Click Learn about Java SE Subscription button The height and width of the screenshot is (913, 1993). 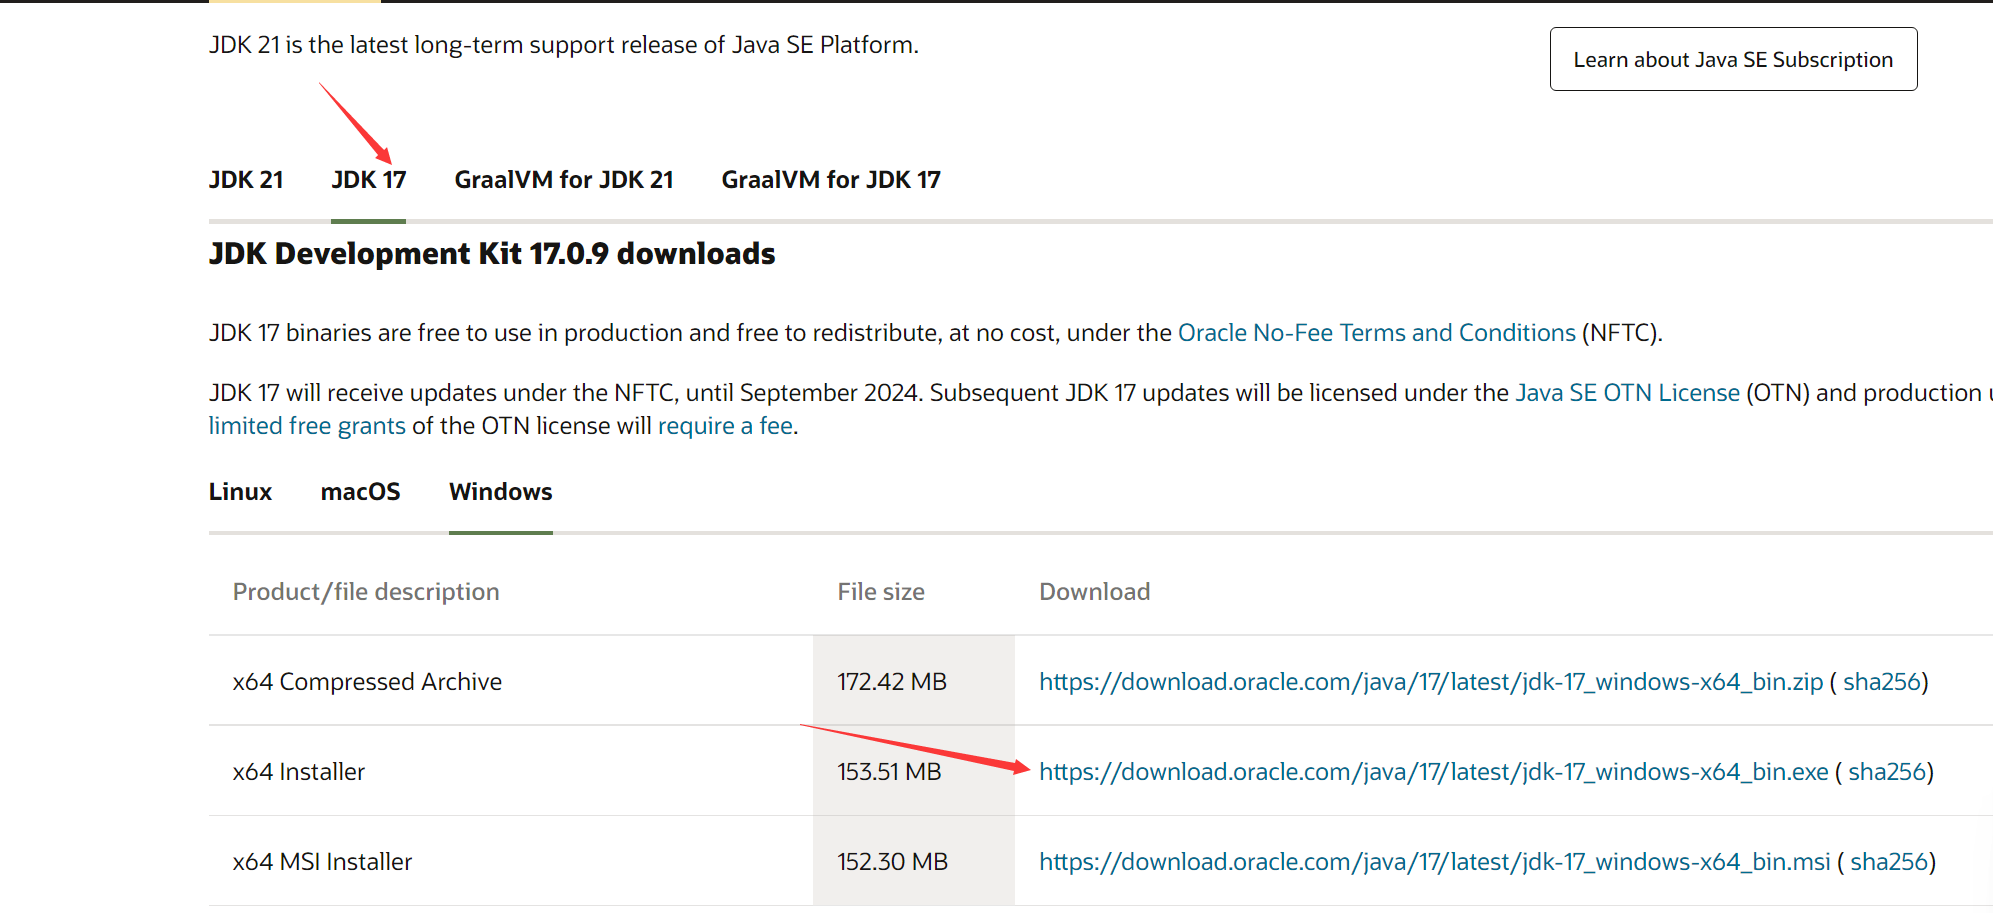[1733, 59]
